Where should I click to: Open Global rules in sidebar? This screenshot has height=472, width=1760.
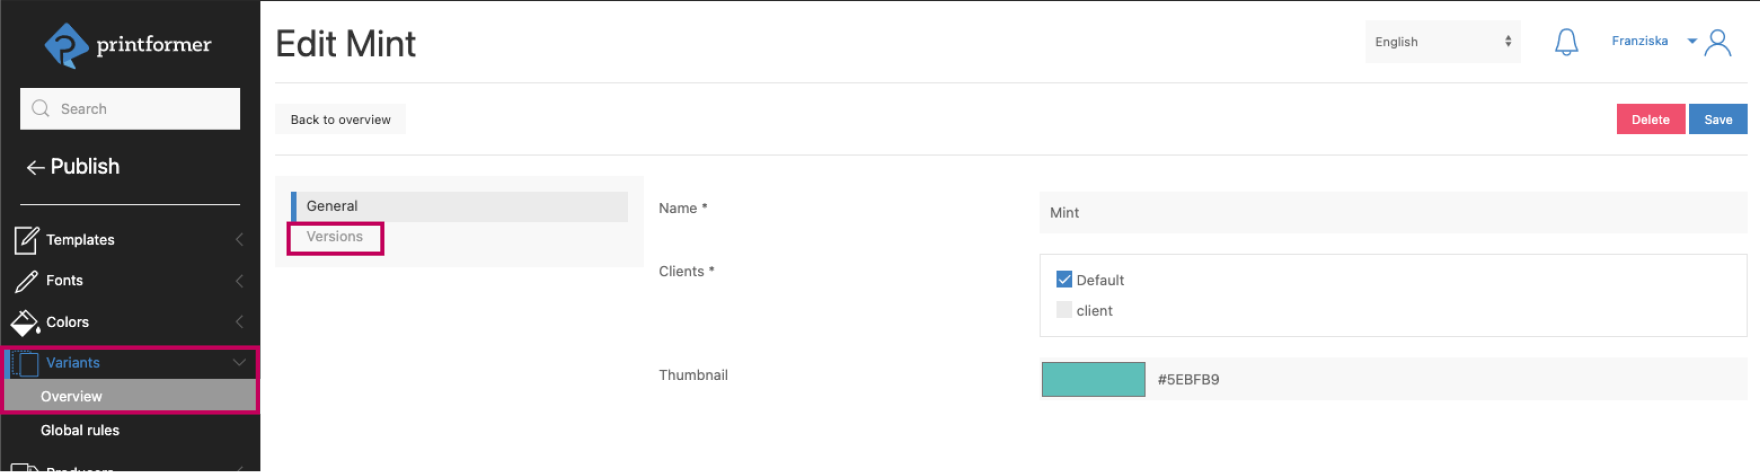tap(80, 430)
